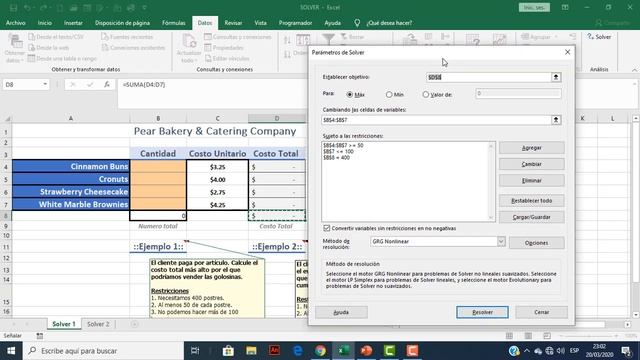Click the Save icon in quick access toolbar
This screenshot has height=360, width=640.
coord(13,7)
